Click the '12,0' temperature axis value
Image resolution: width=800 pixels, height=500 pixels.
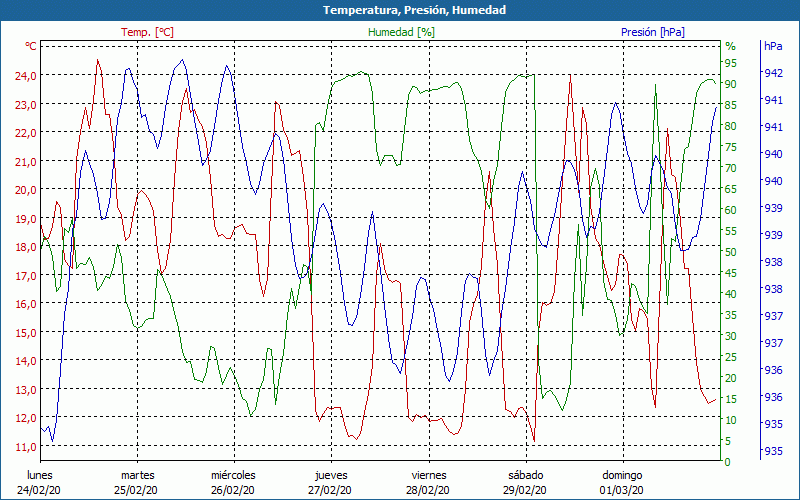coord(26,417)
